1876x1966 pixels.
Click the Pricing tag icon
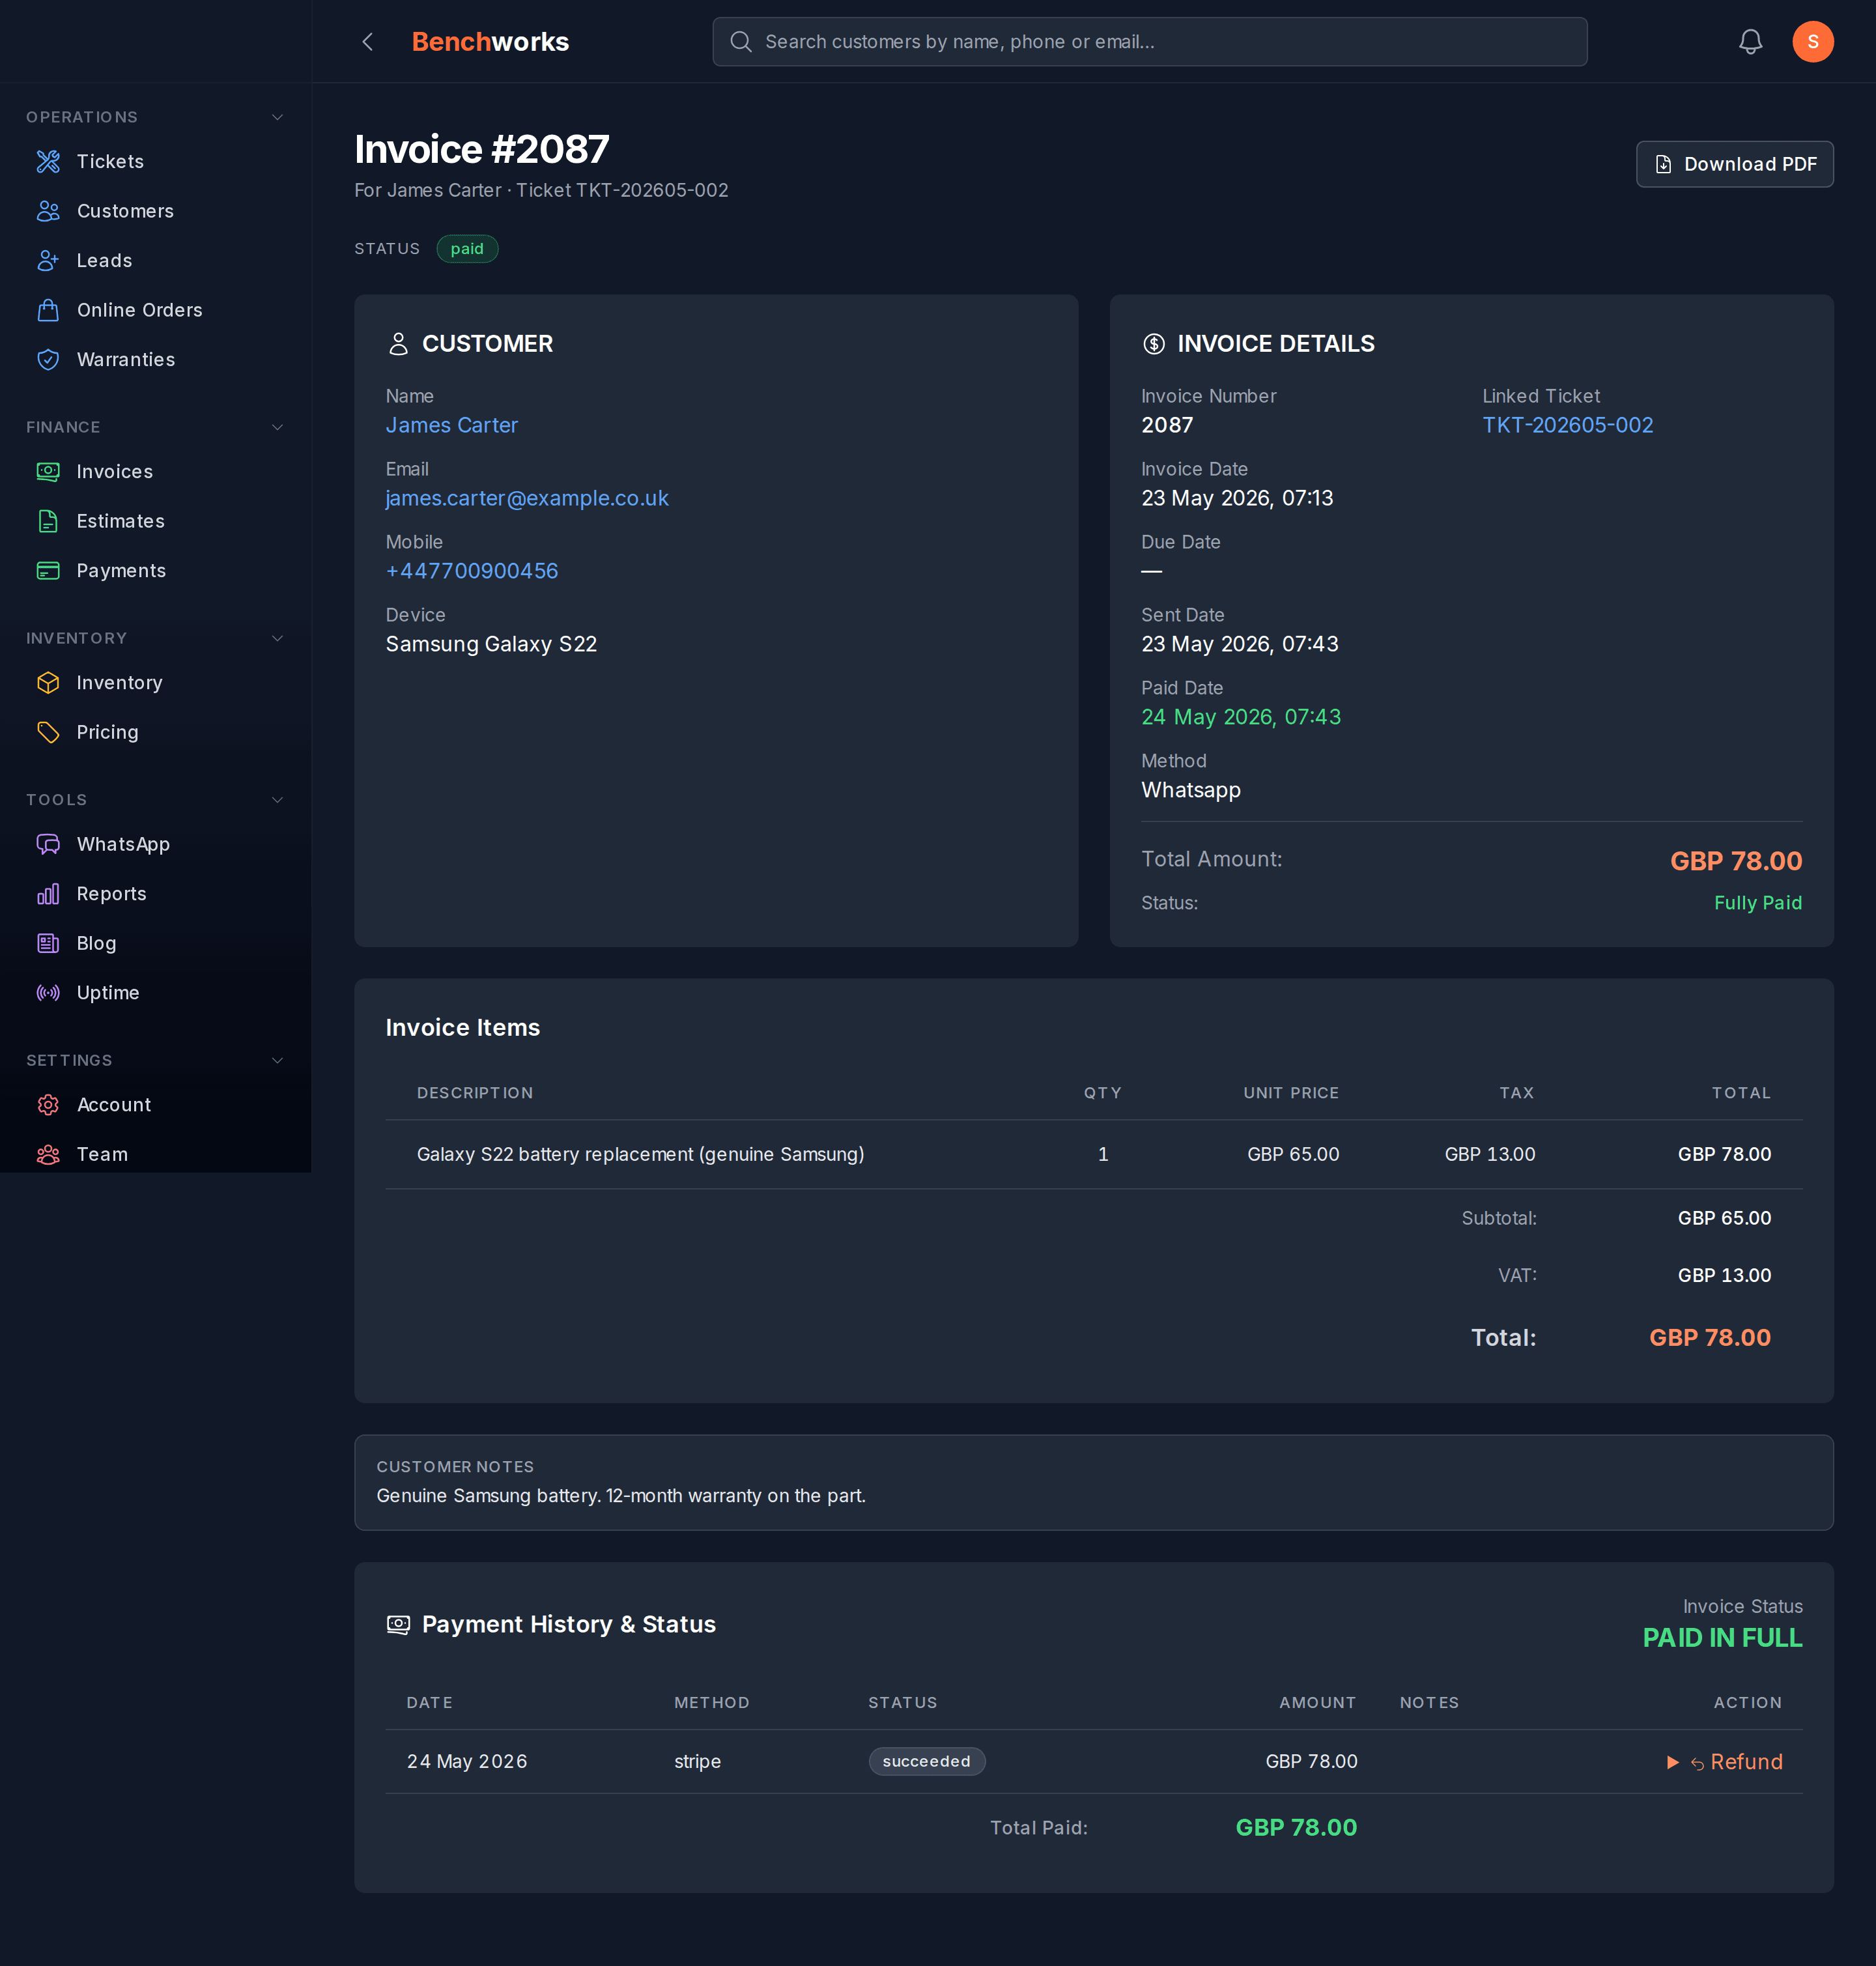point(48,732)
